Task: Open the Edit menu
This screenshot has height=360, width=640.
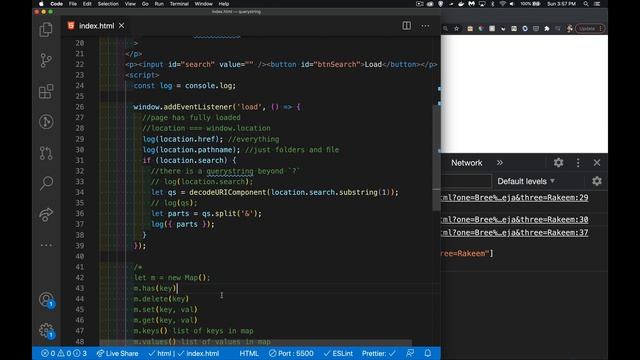Action: click(x=87, y=4)
